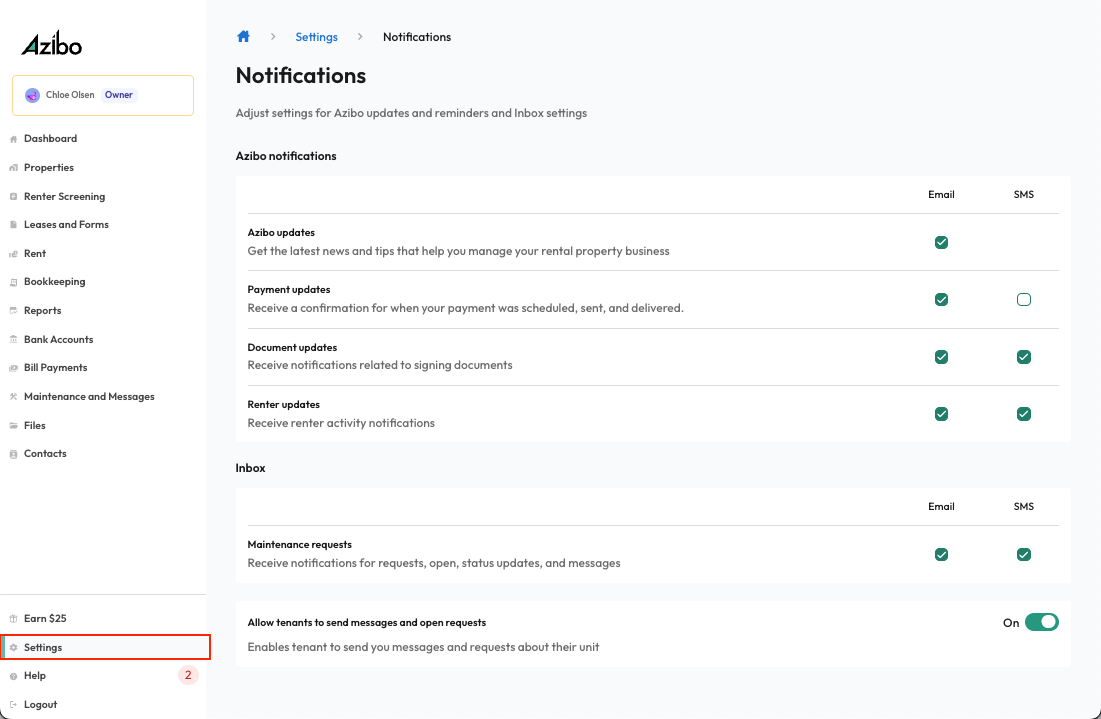The height and width of the screenshot is (719, 1101).
Task: Click the Owner role badge
Action: [119, 95]
